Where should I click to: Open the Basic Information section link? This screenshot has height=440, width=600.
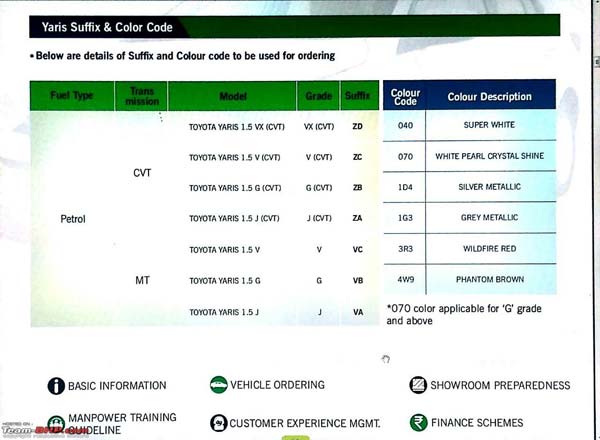118,386
